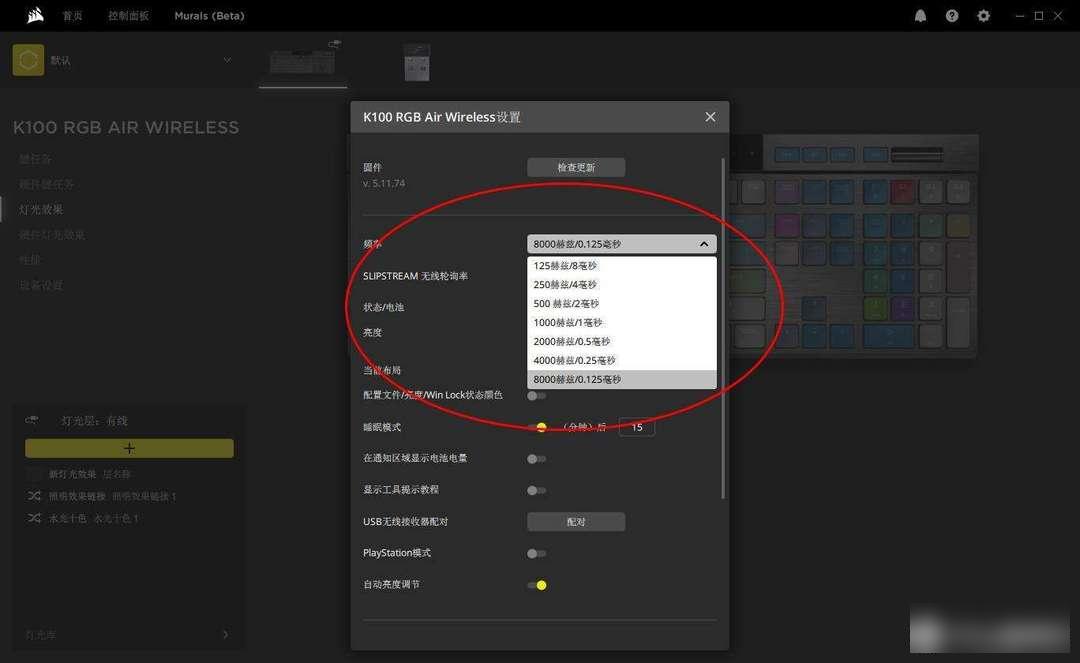Toggle 显示工具提示教程 switch
This screenshot has height=663, width=1080.
pyautogui.click(x=537, y=491)
